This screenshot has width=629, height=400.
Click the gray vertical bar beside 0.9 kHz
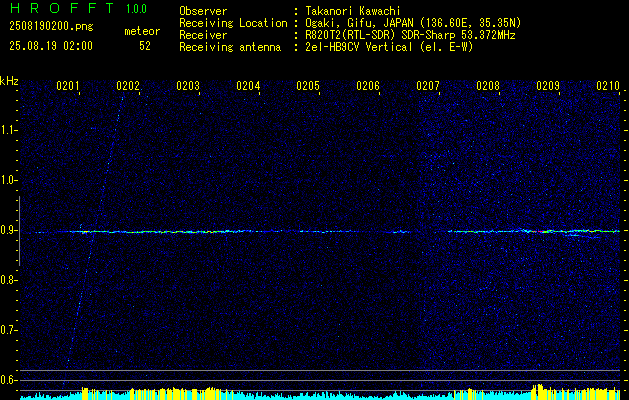pos(19,231)
